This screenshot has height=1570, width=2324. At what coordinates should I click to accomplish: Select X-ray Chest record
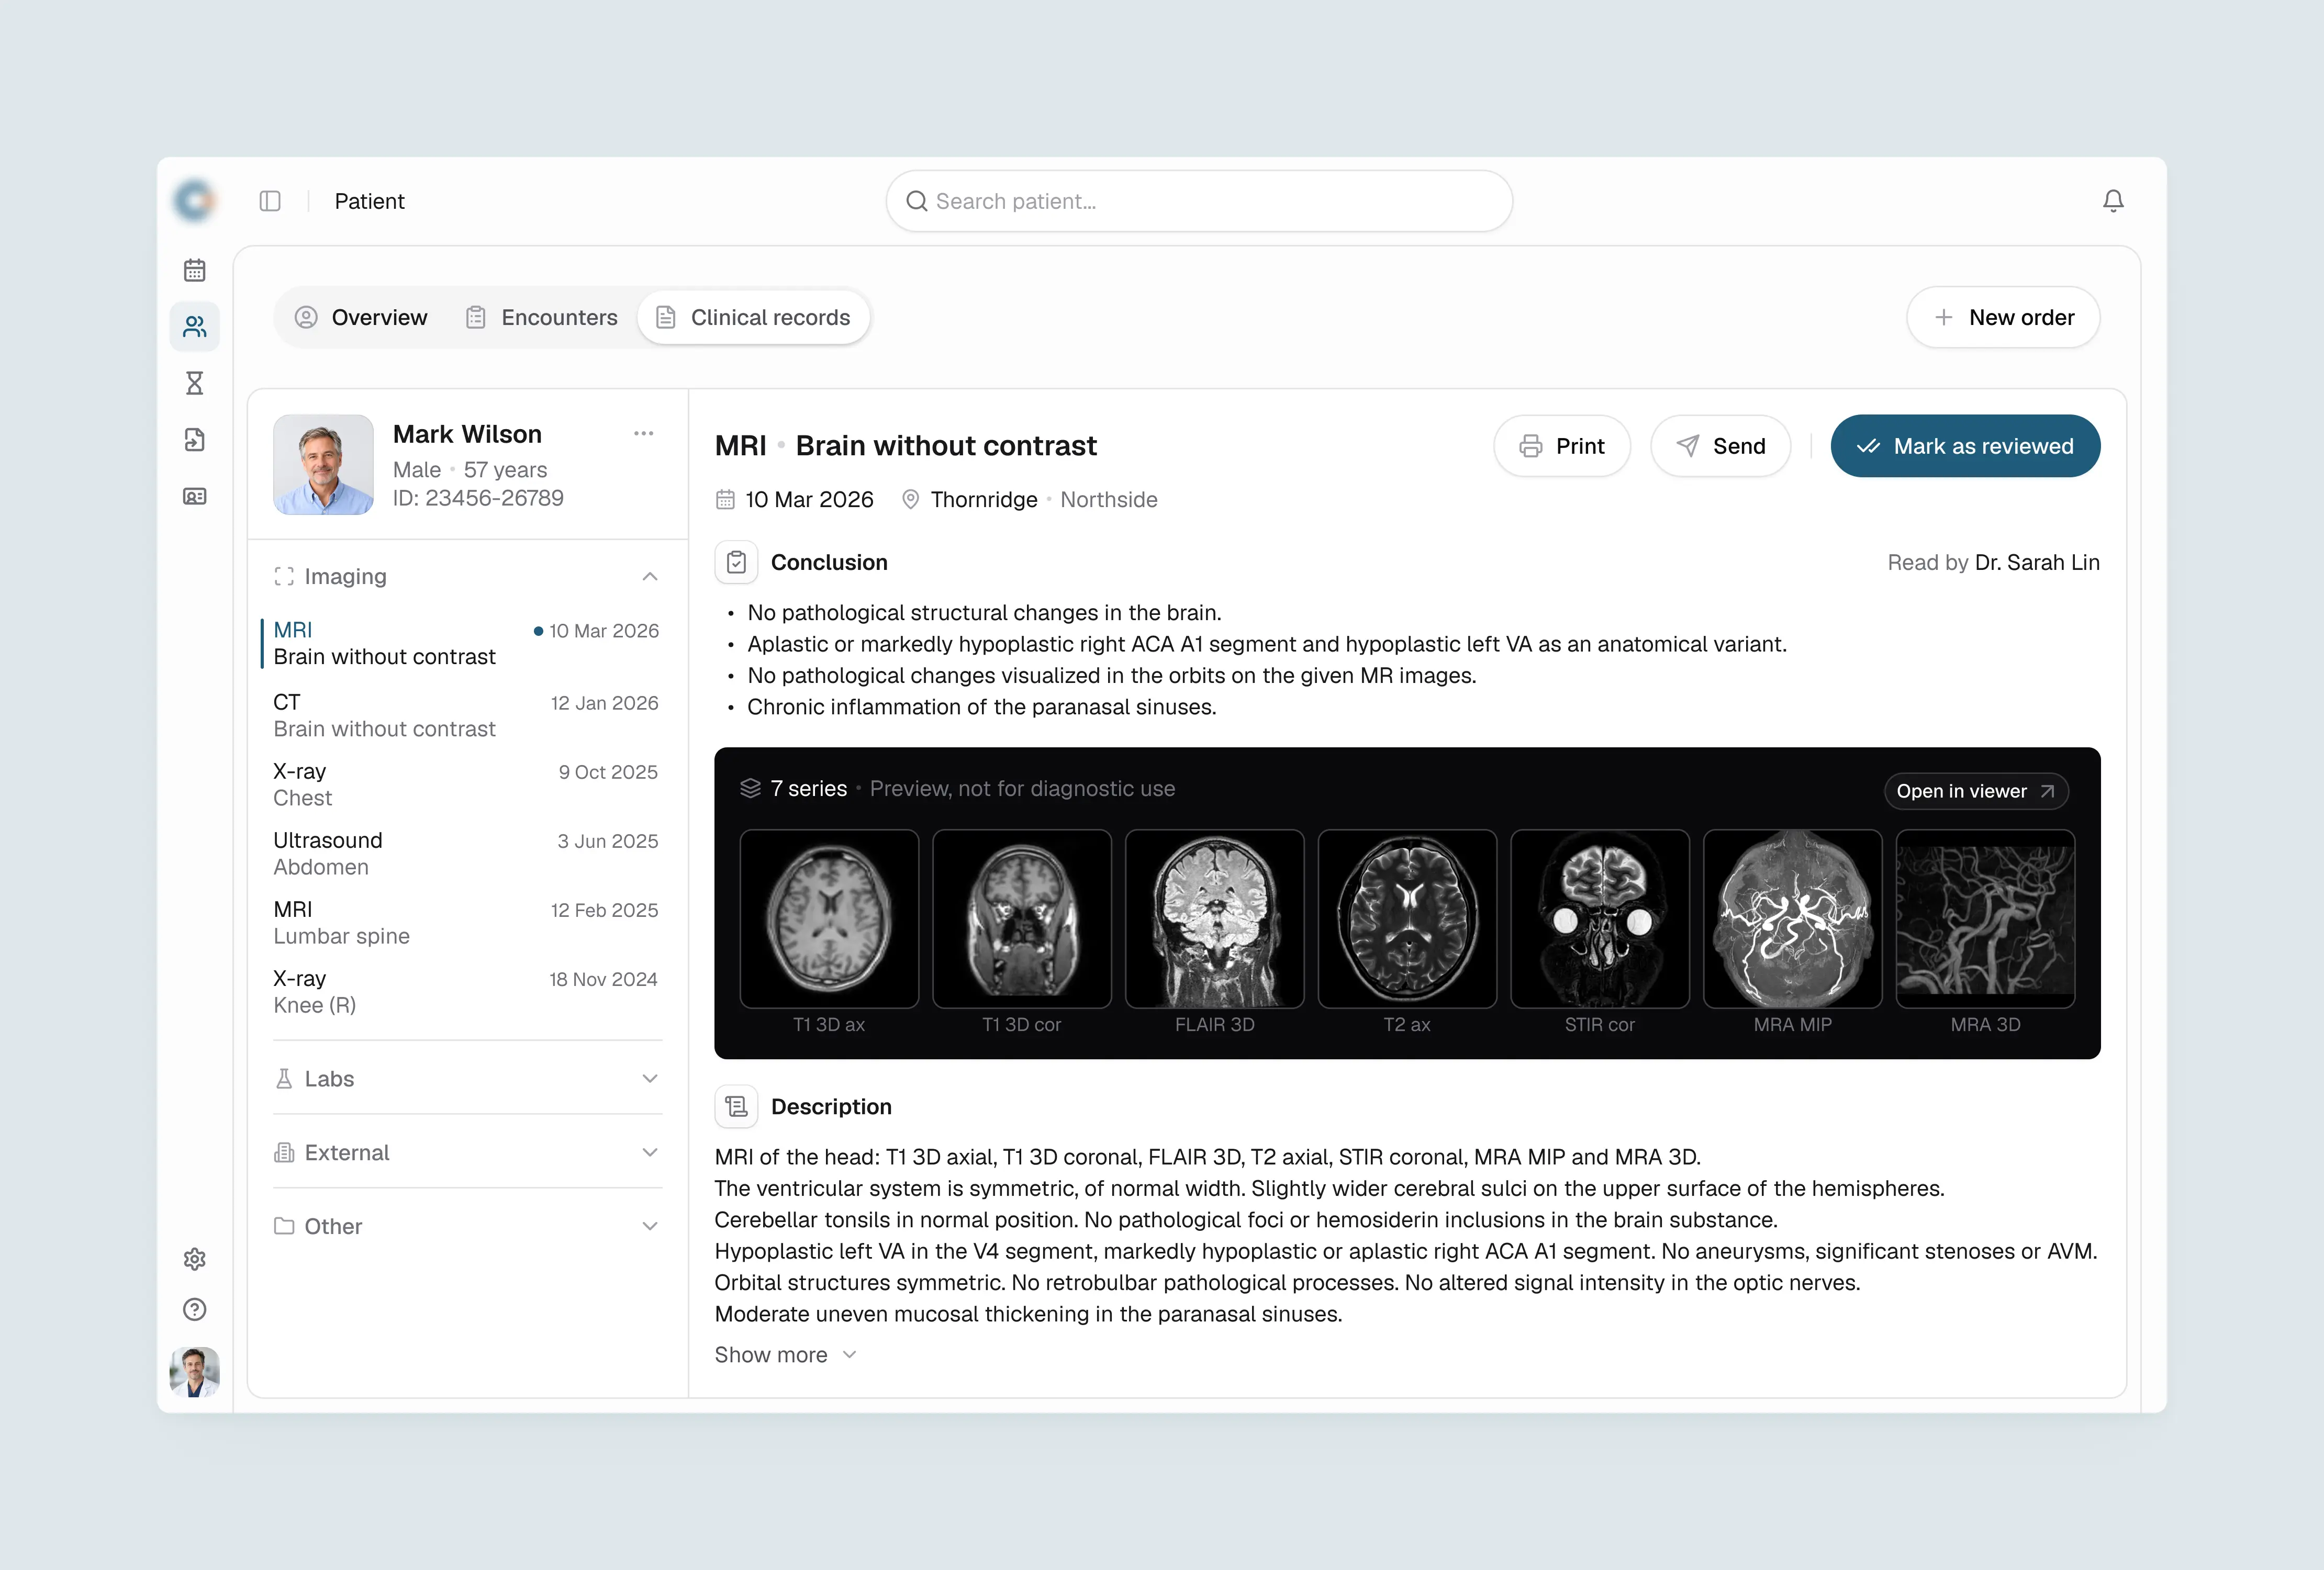coord(466,784)
